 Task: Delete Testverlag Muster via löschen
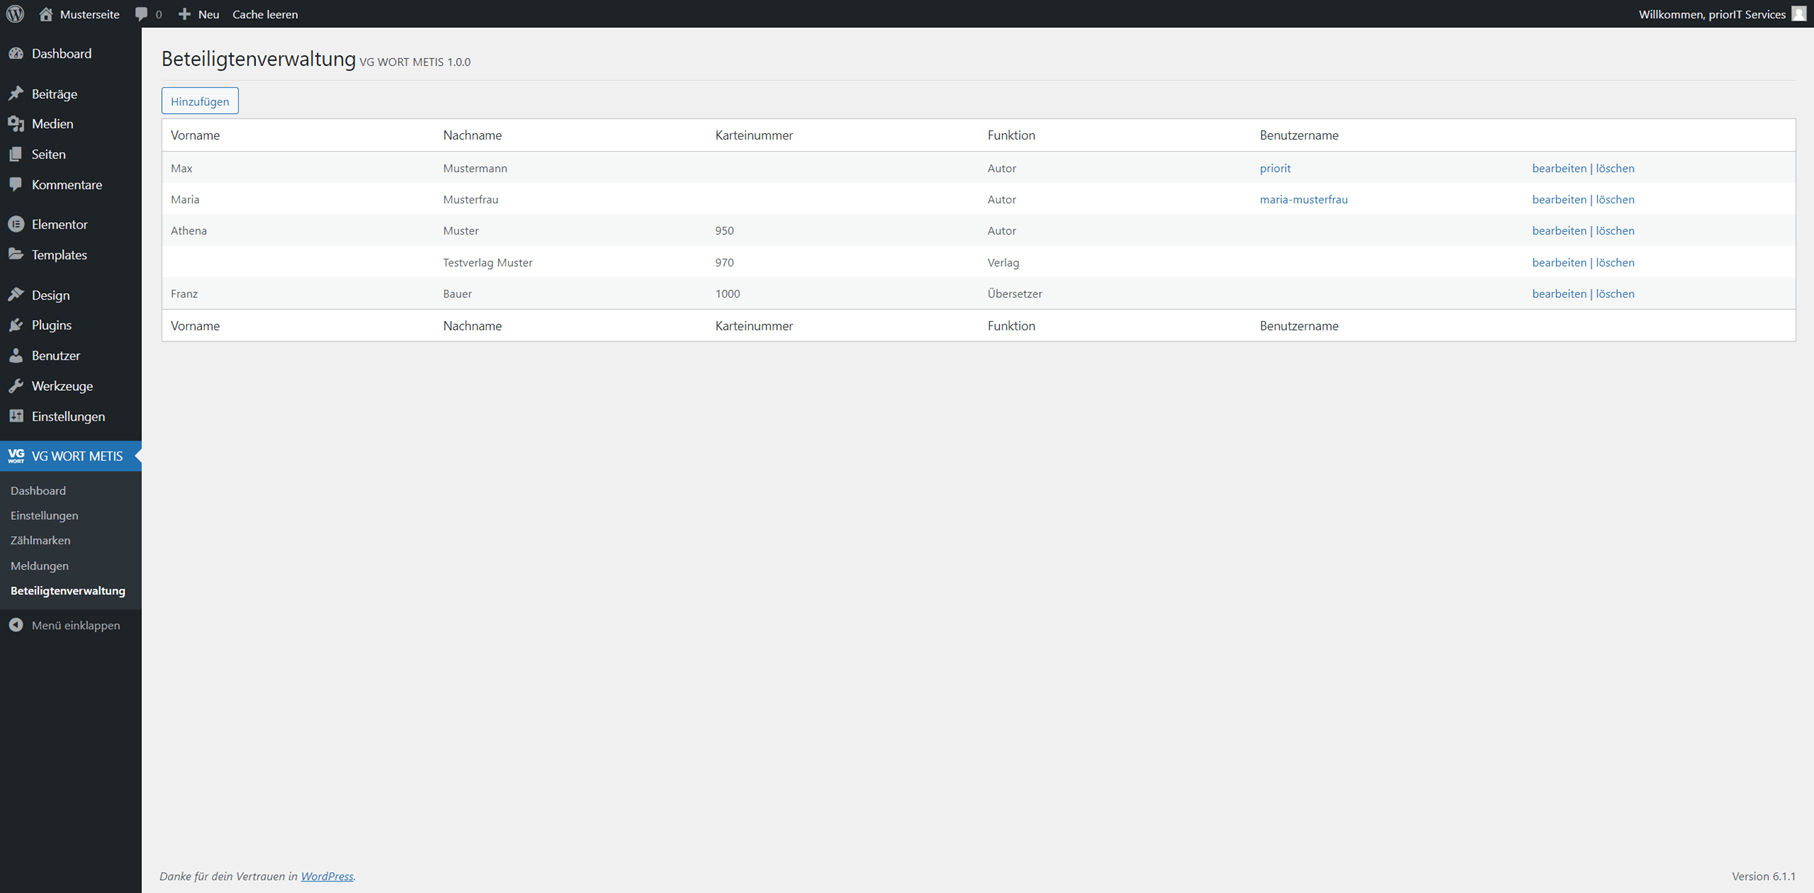(x=1615, y=263)
